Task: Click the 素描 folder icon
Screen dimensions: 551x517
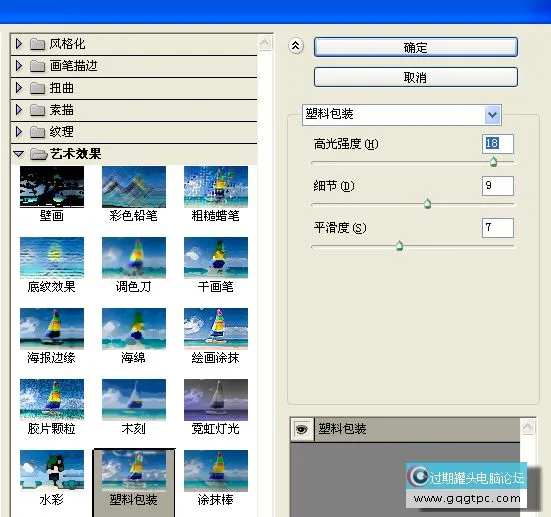Action: [37, 110]
